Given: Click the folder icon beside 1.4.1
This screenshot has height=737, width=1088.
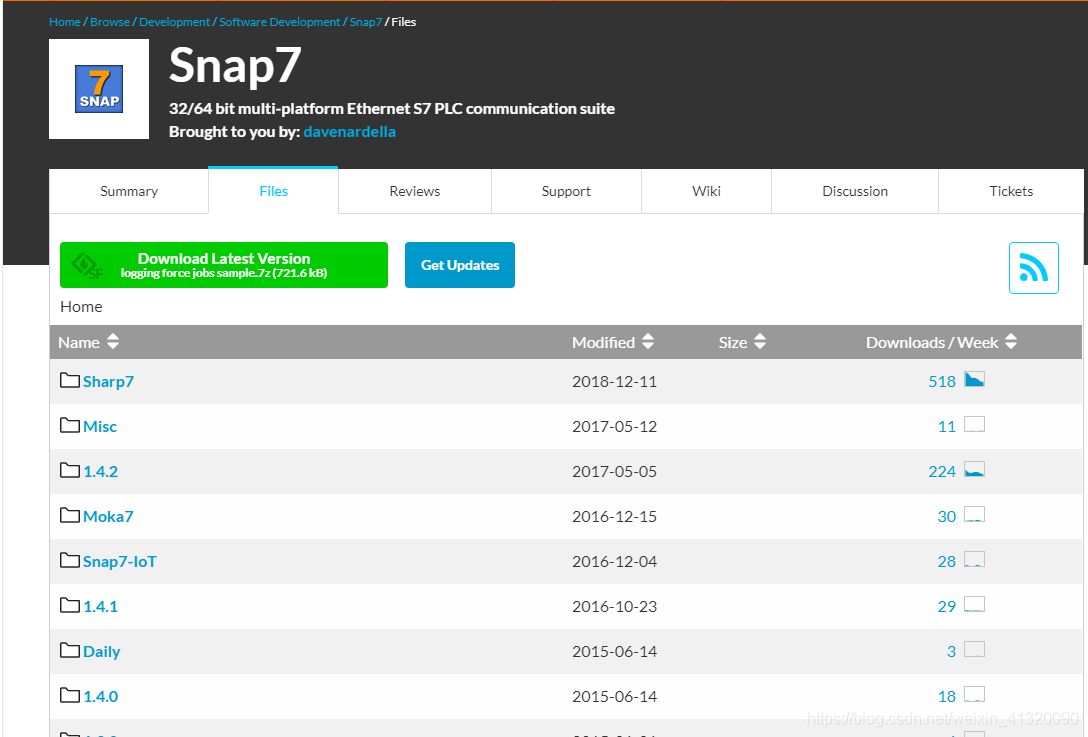Looking at the screenshot, I should click(69, 606).
